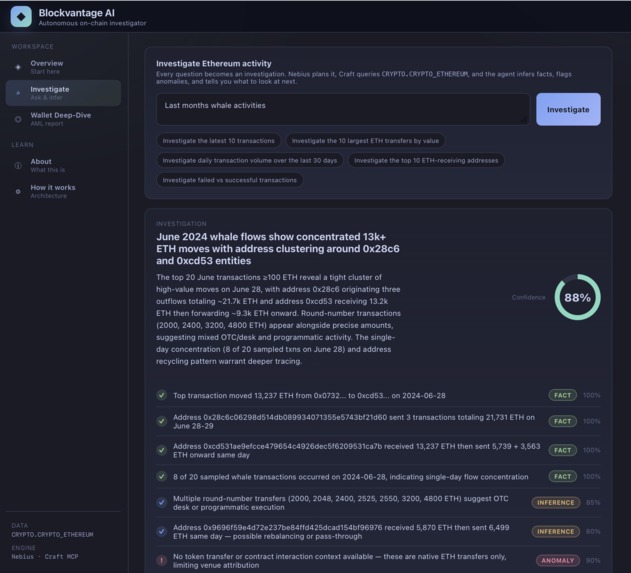Open the Overview page in sidebar
This screenshot has height=573, width=631.
[63, 67]
